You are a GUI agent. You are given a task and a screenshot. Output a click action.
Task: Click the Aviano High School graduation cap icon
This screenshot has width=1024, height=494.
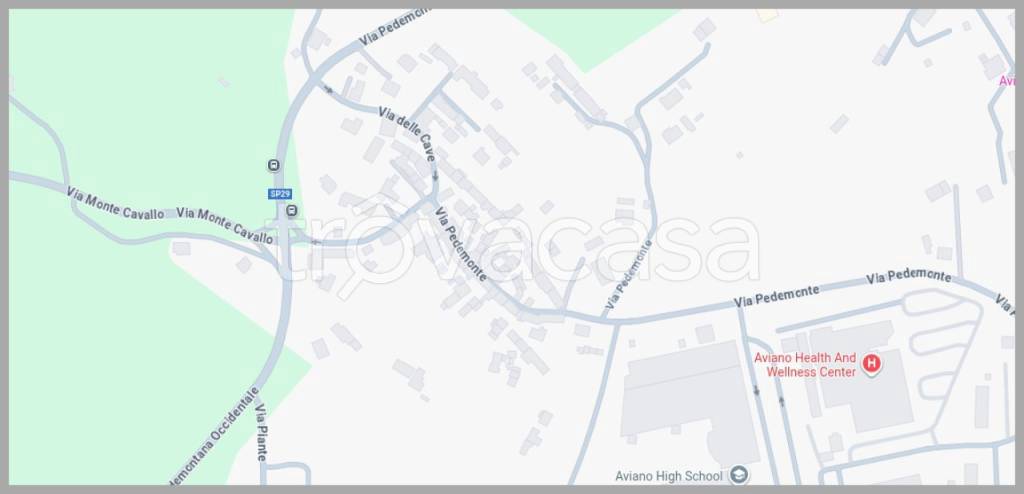(x=739, y=475)
